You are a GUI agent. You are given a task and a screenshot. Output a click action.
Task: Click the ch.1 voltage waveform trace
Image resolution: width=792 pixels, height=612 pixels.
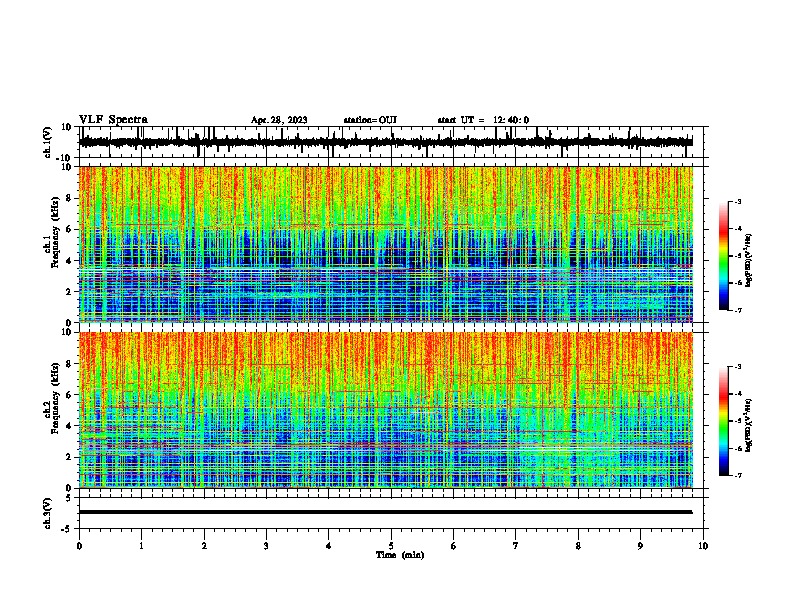coord(385,142)
